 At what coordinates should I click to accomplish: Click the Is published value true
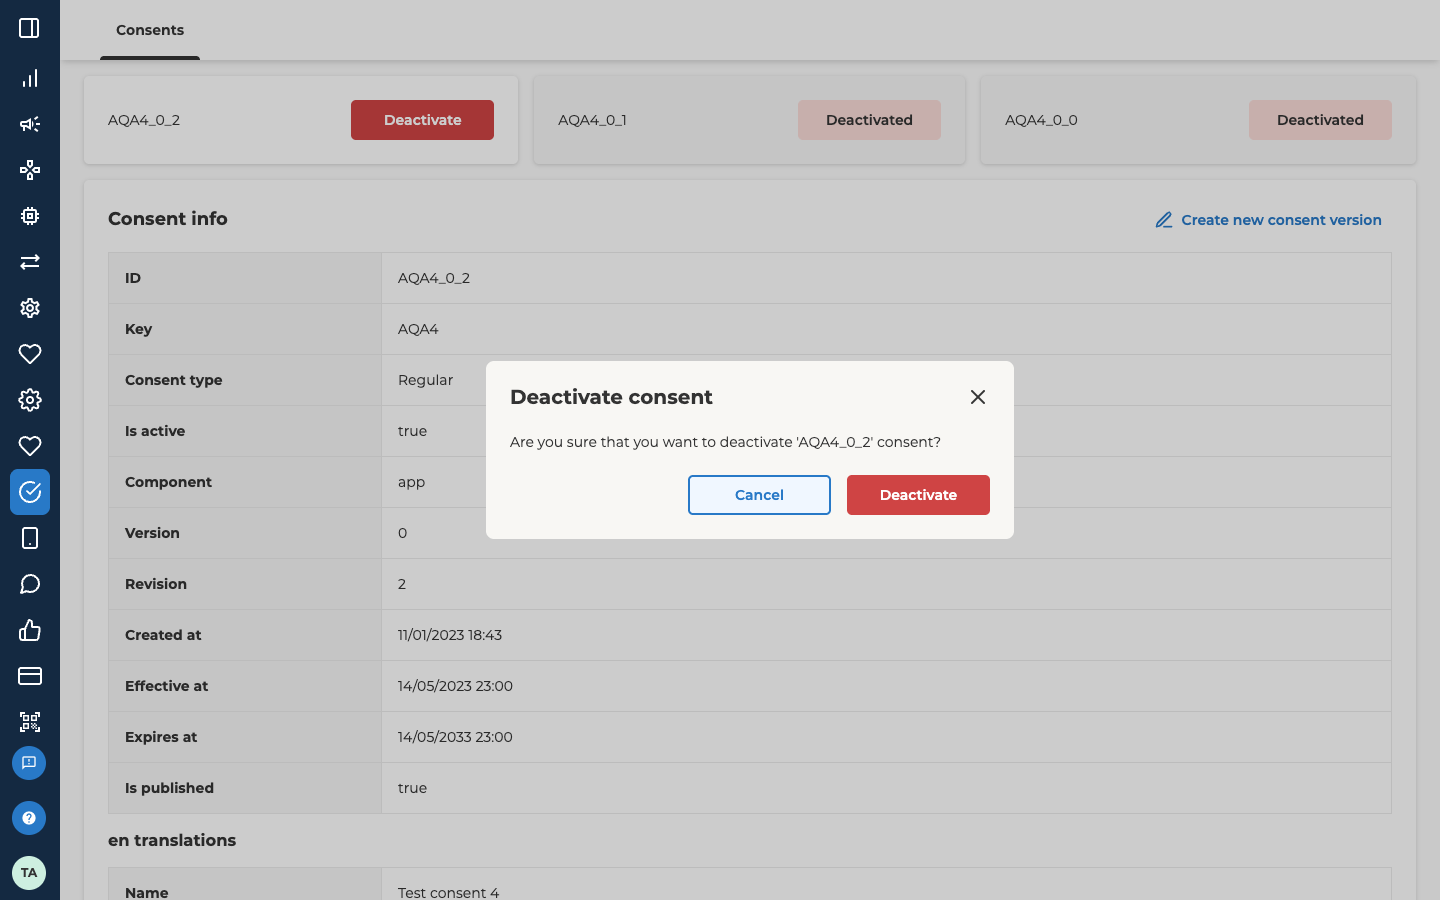412,788
